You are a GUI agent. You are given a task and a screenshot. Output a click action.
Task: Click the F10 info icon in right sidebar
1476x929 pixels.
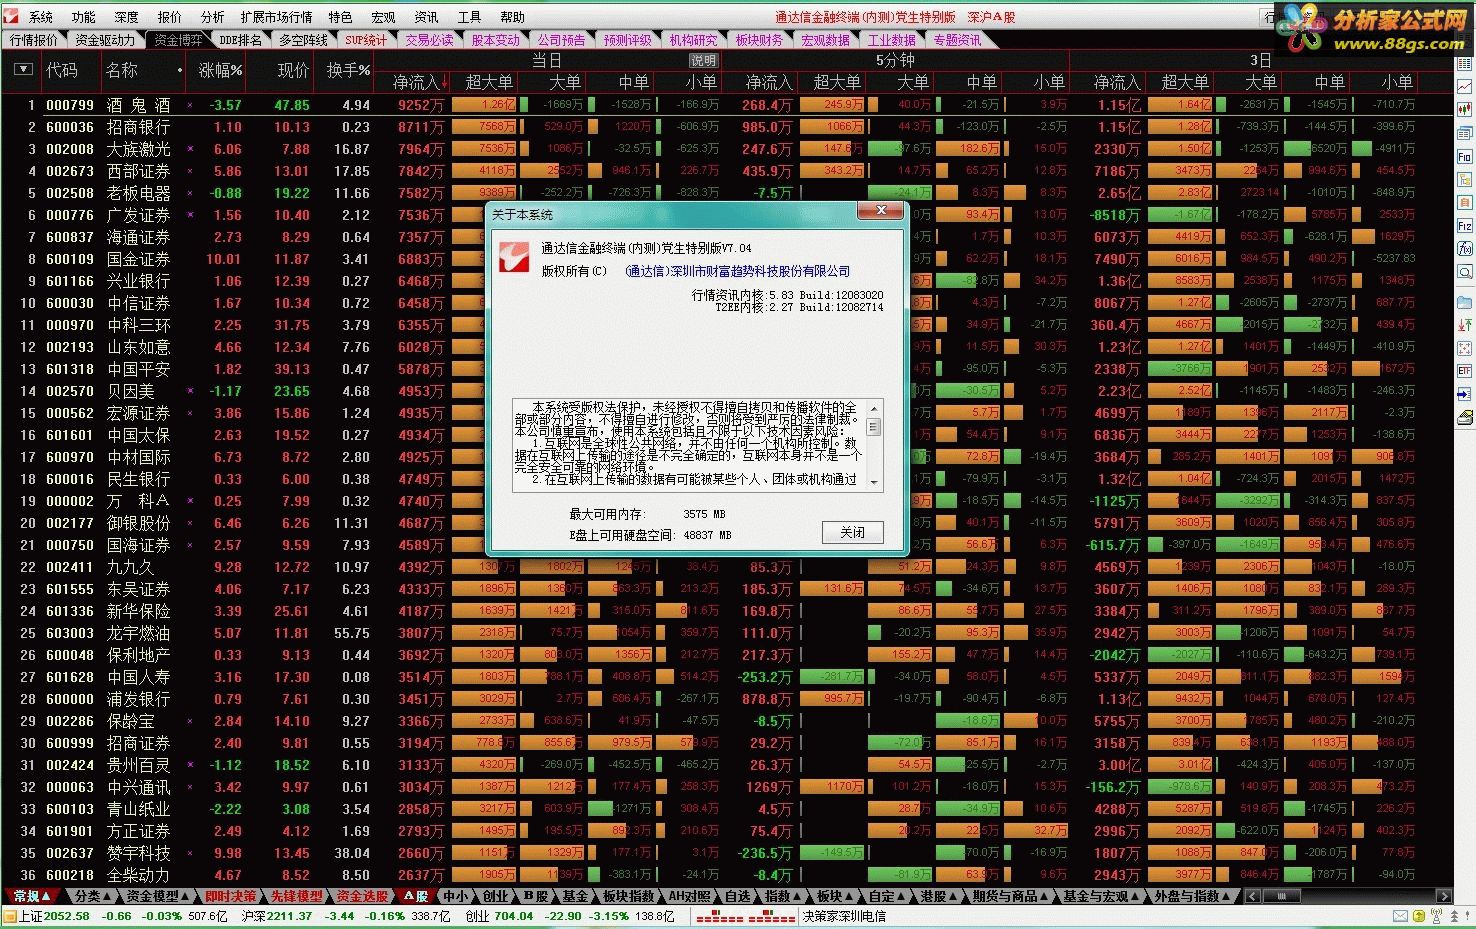pos(1465,157)
